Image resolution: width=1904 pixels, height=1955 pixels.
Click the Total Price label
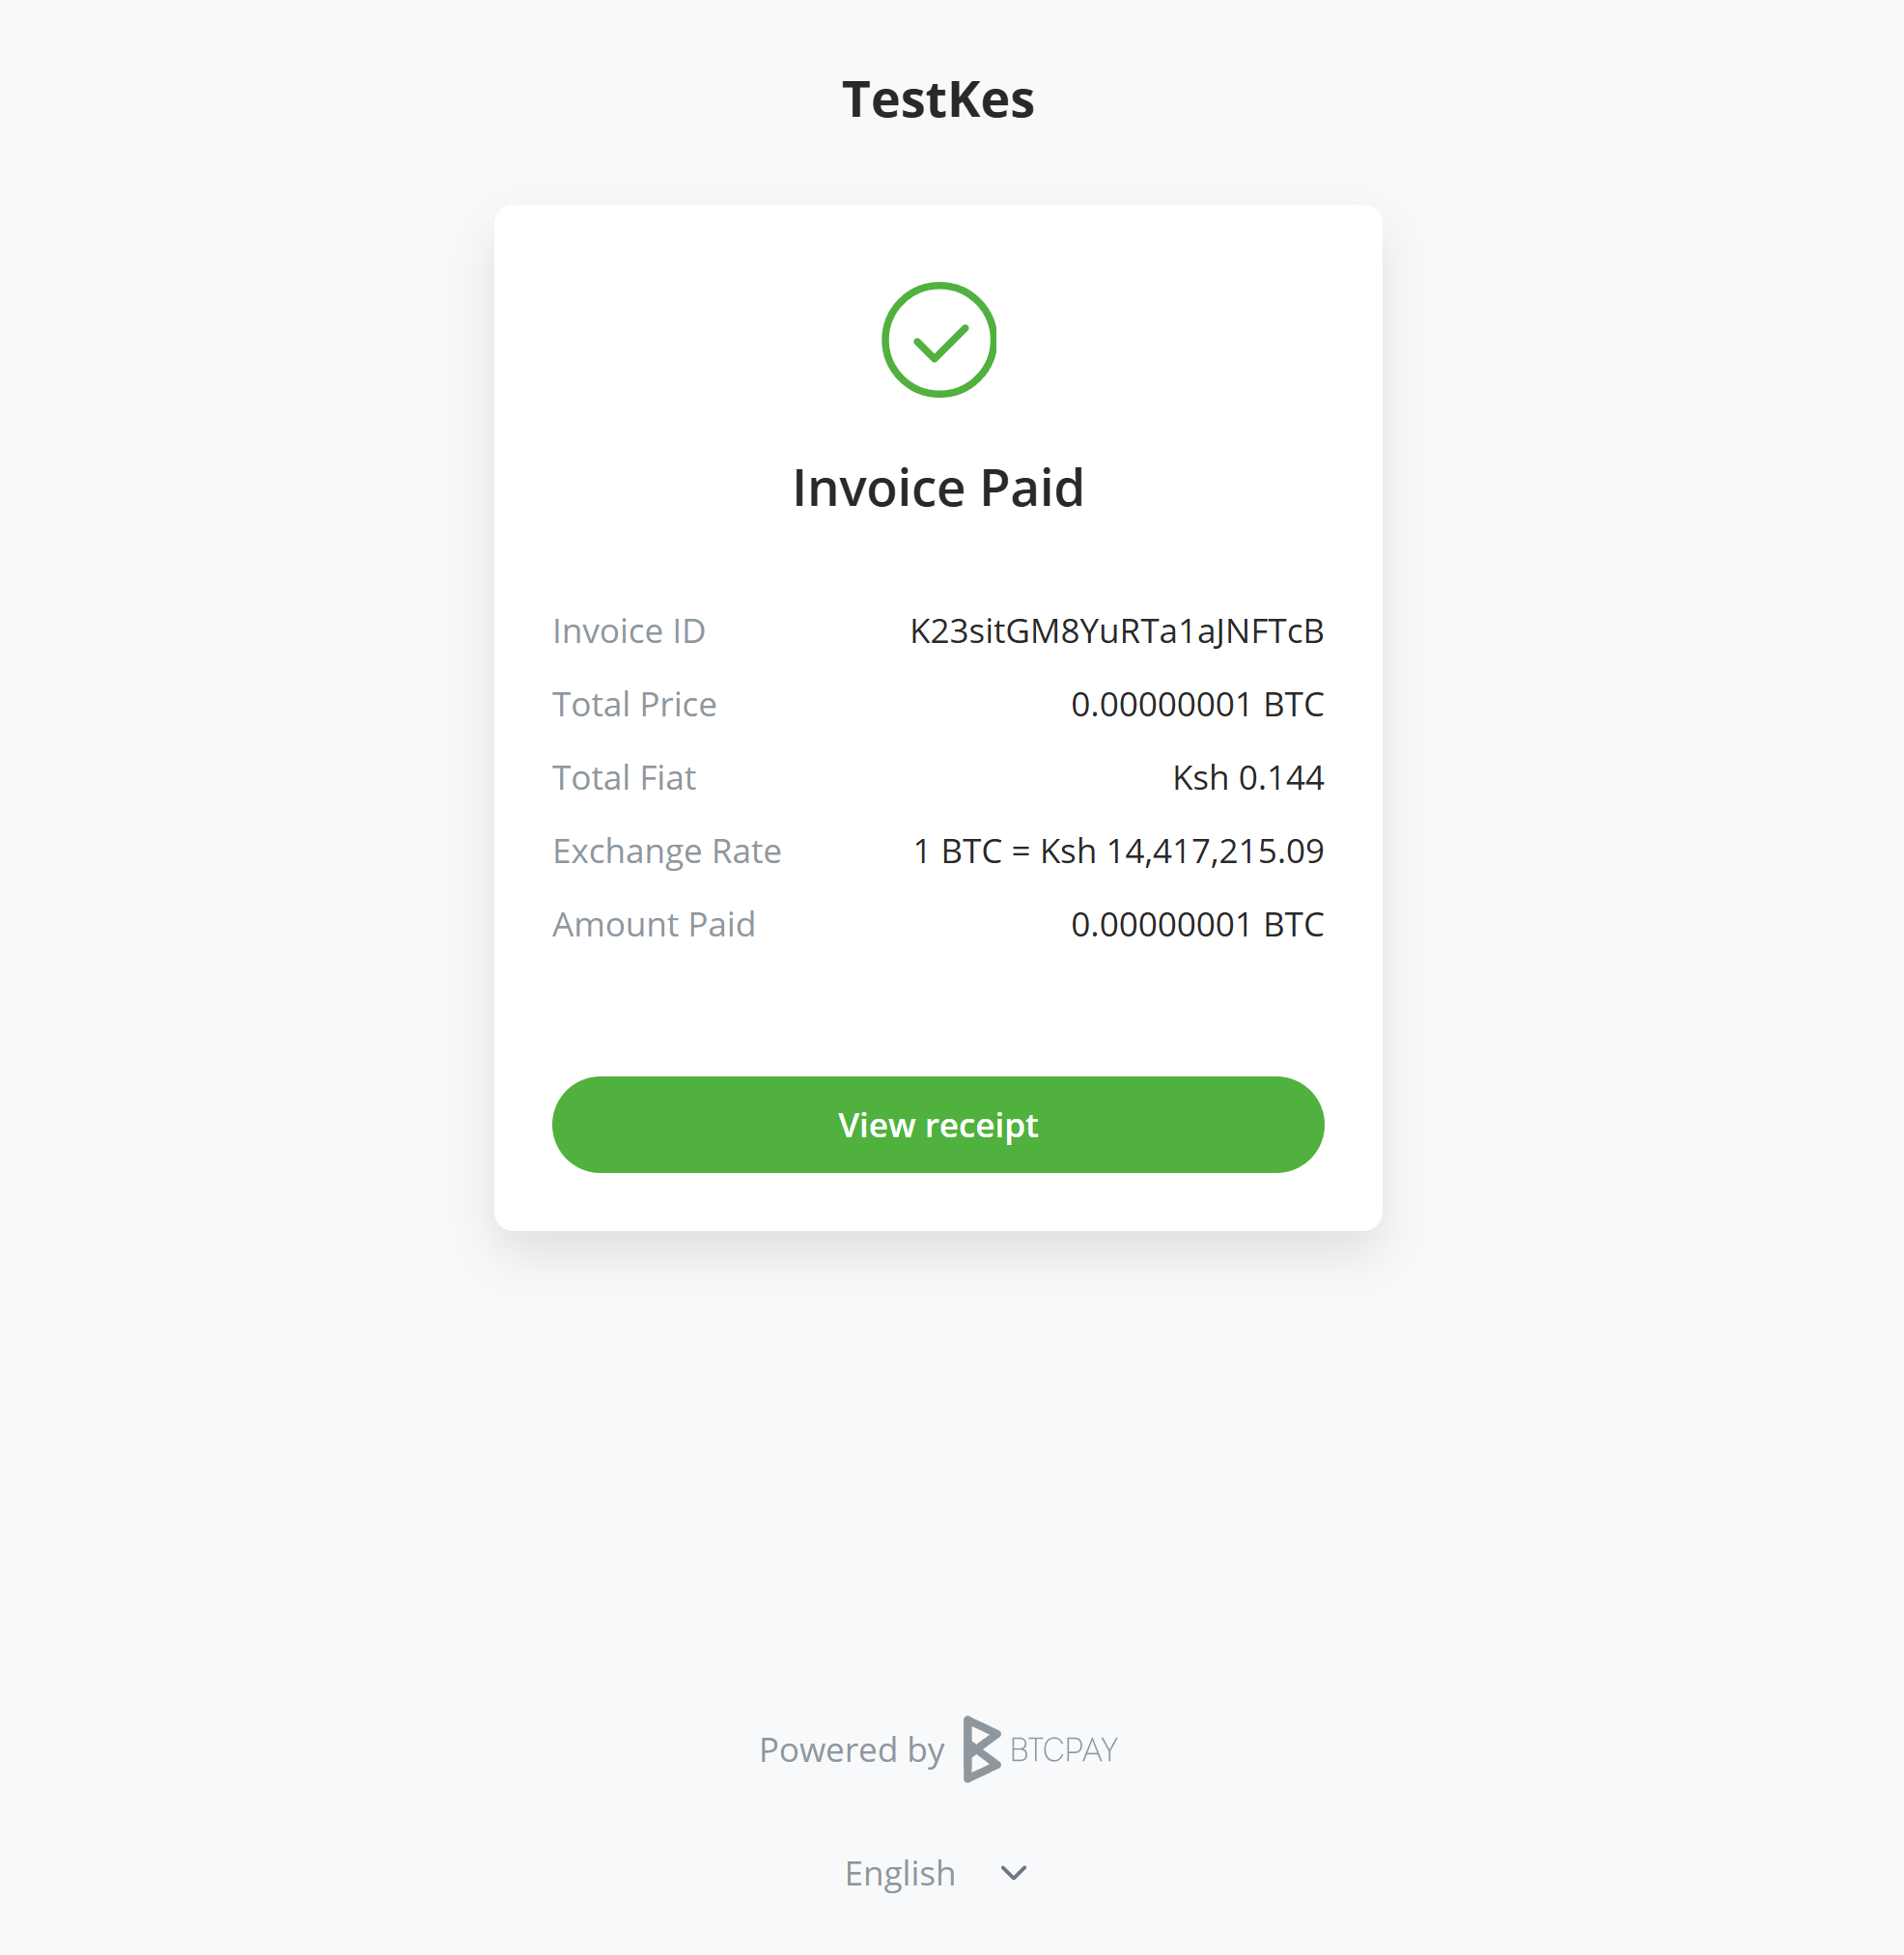tap(633, 704)
